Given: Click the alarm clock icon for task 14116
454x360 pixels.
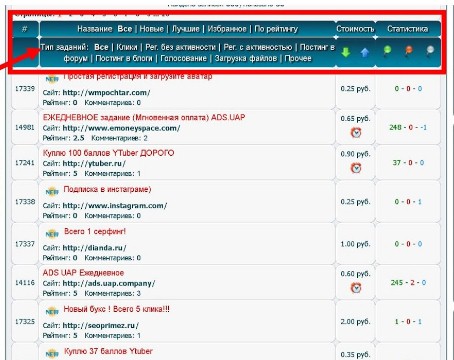Looking at the screenshot, I should click(356, 287).
